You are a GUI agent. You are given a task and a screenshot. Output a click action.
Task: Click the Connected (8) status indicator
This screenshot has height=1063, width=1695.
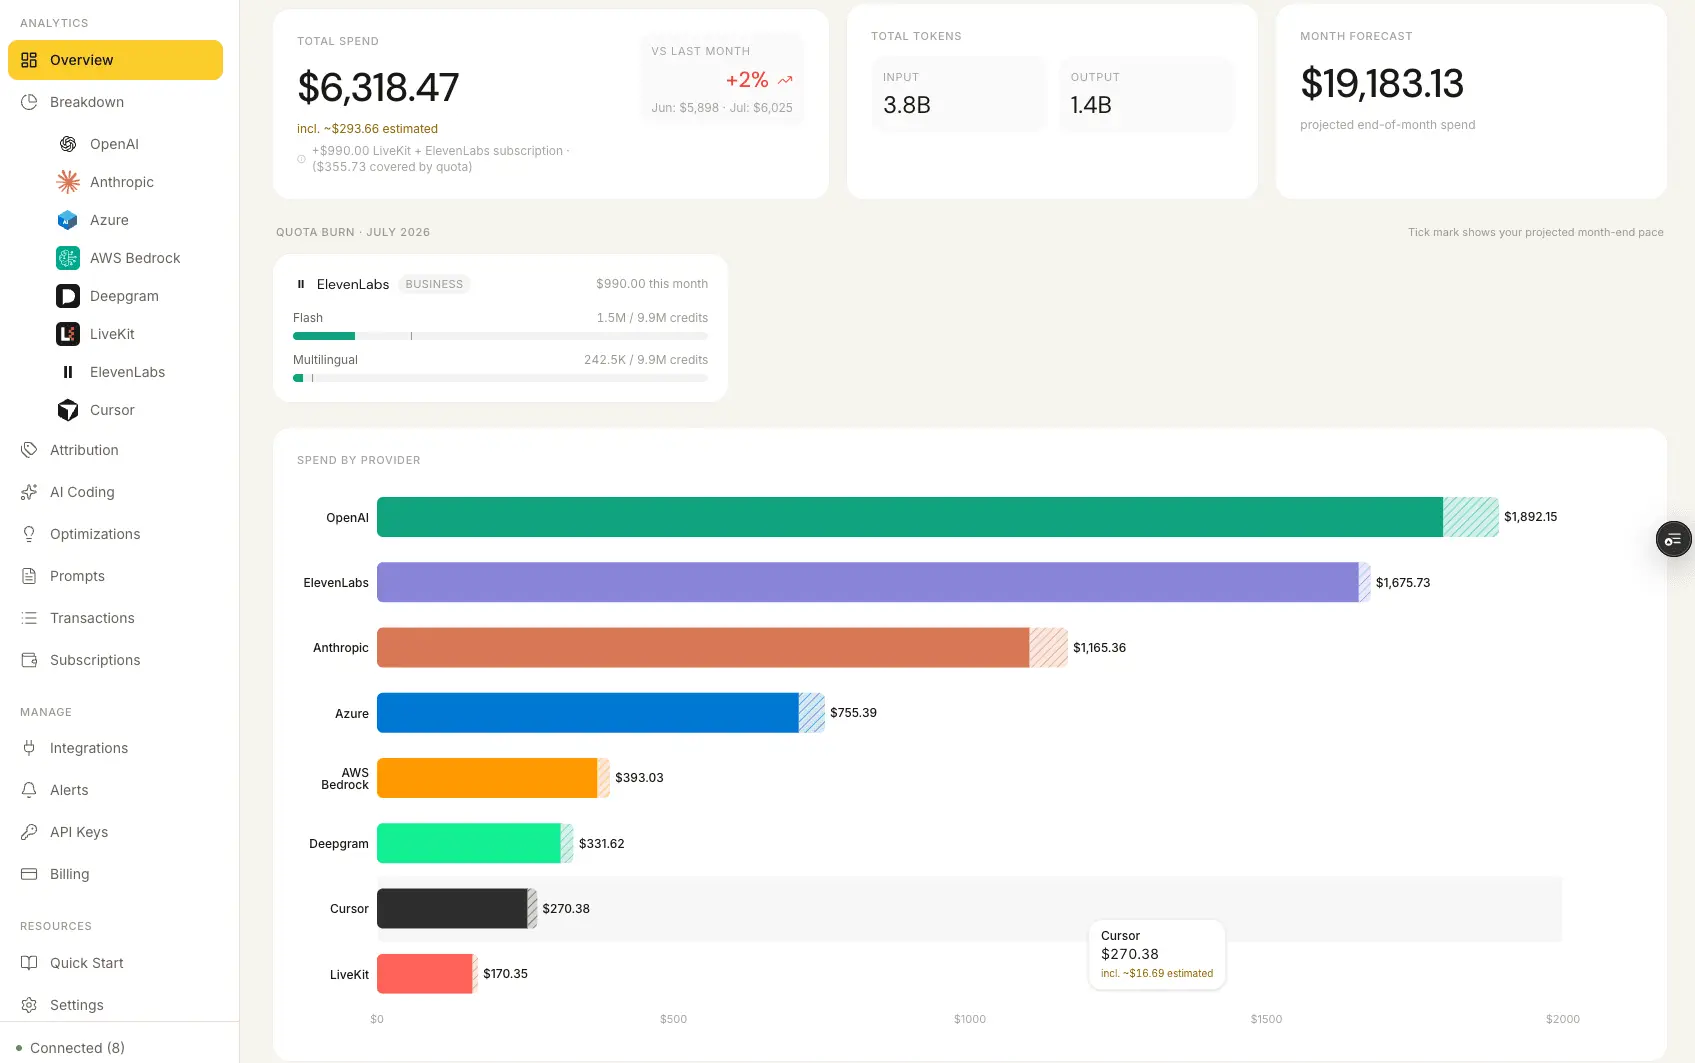[70, 1048]
